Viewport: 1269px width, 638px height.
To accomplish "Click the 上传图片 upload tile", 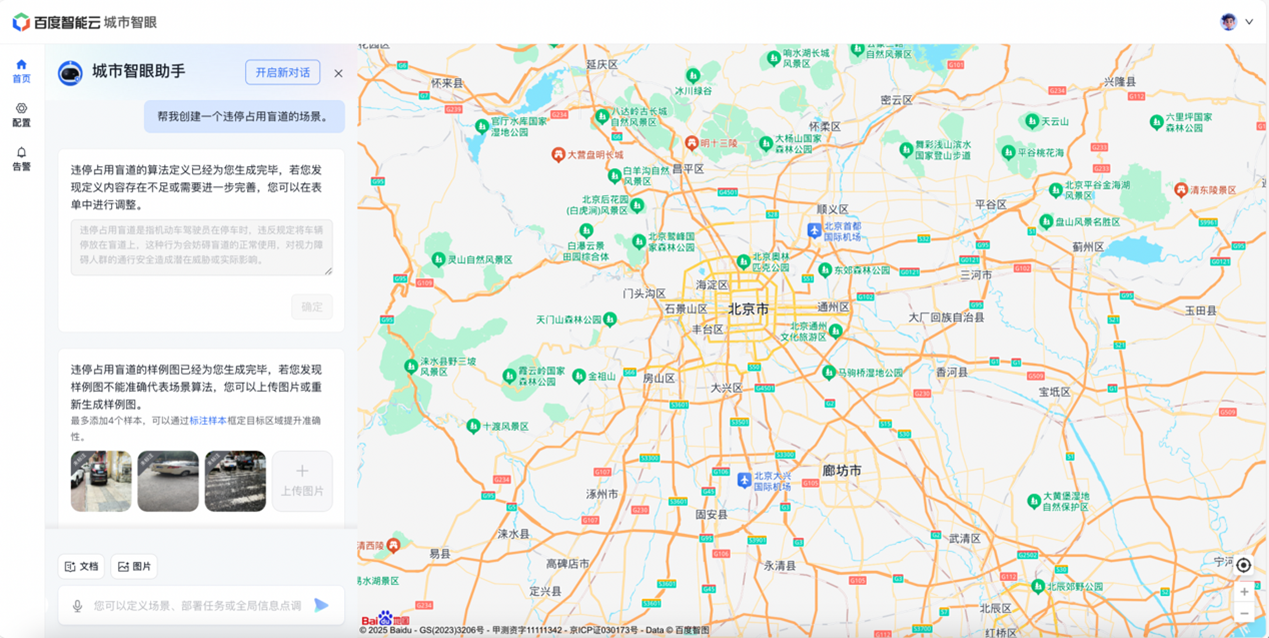I will pyautogui.click(x=302, y=480).
